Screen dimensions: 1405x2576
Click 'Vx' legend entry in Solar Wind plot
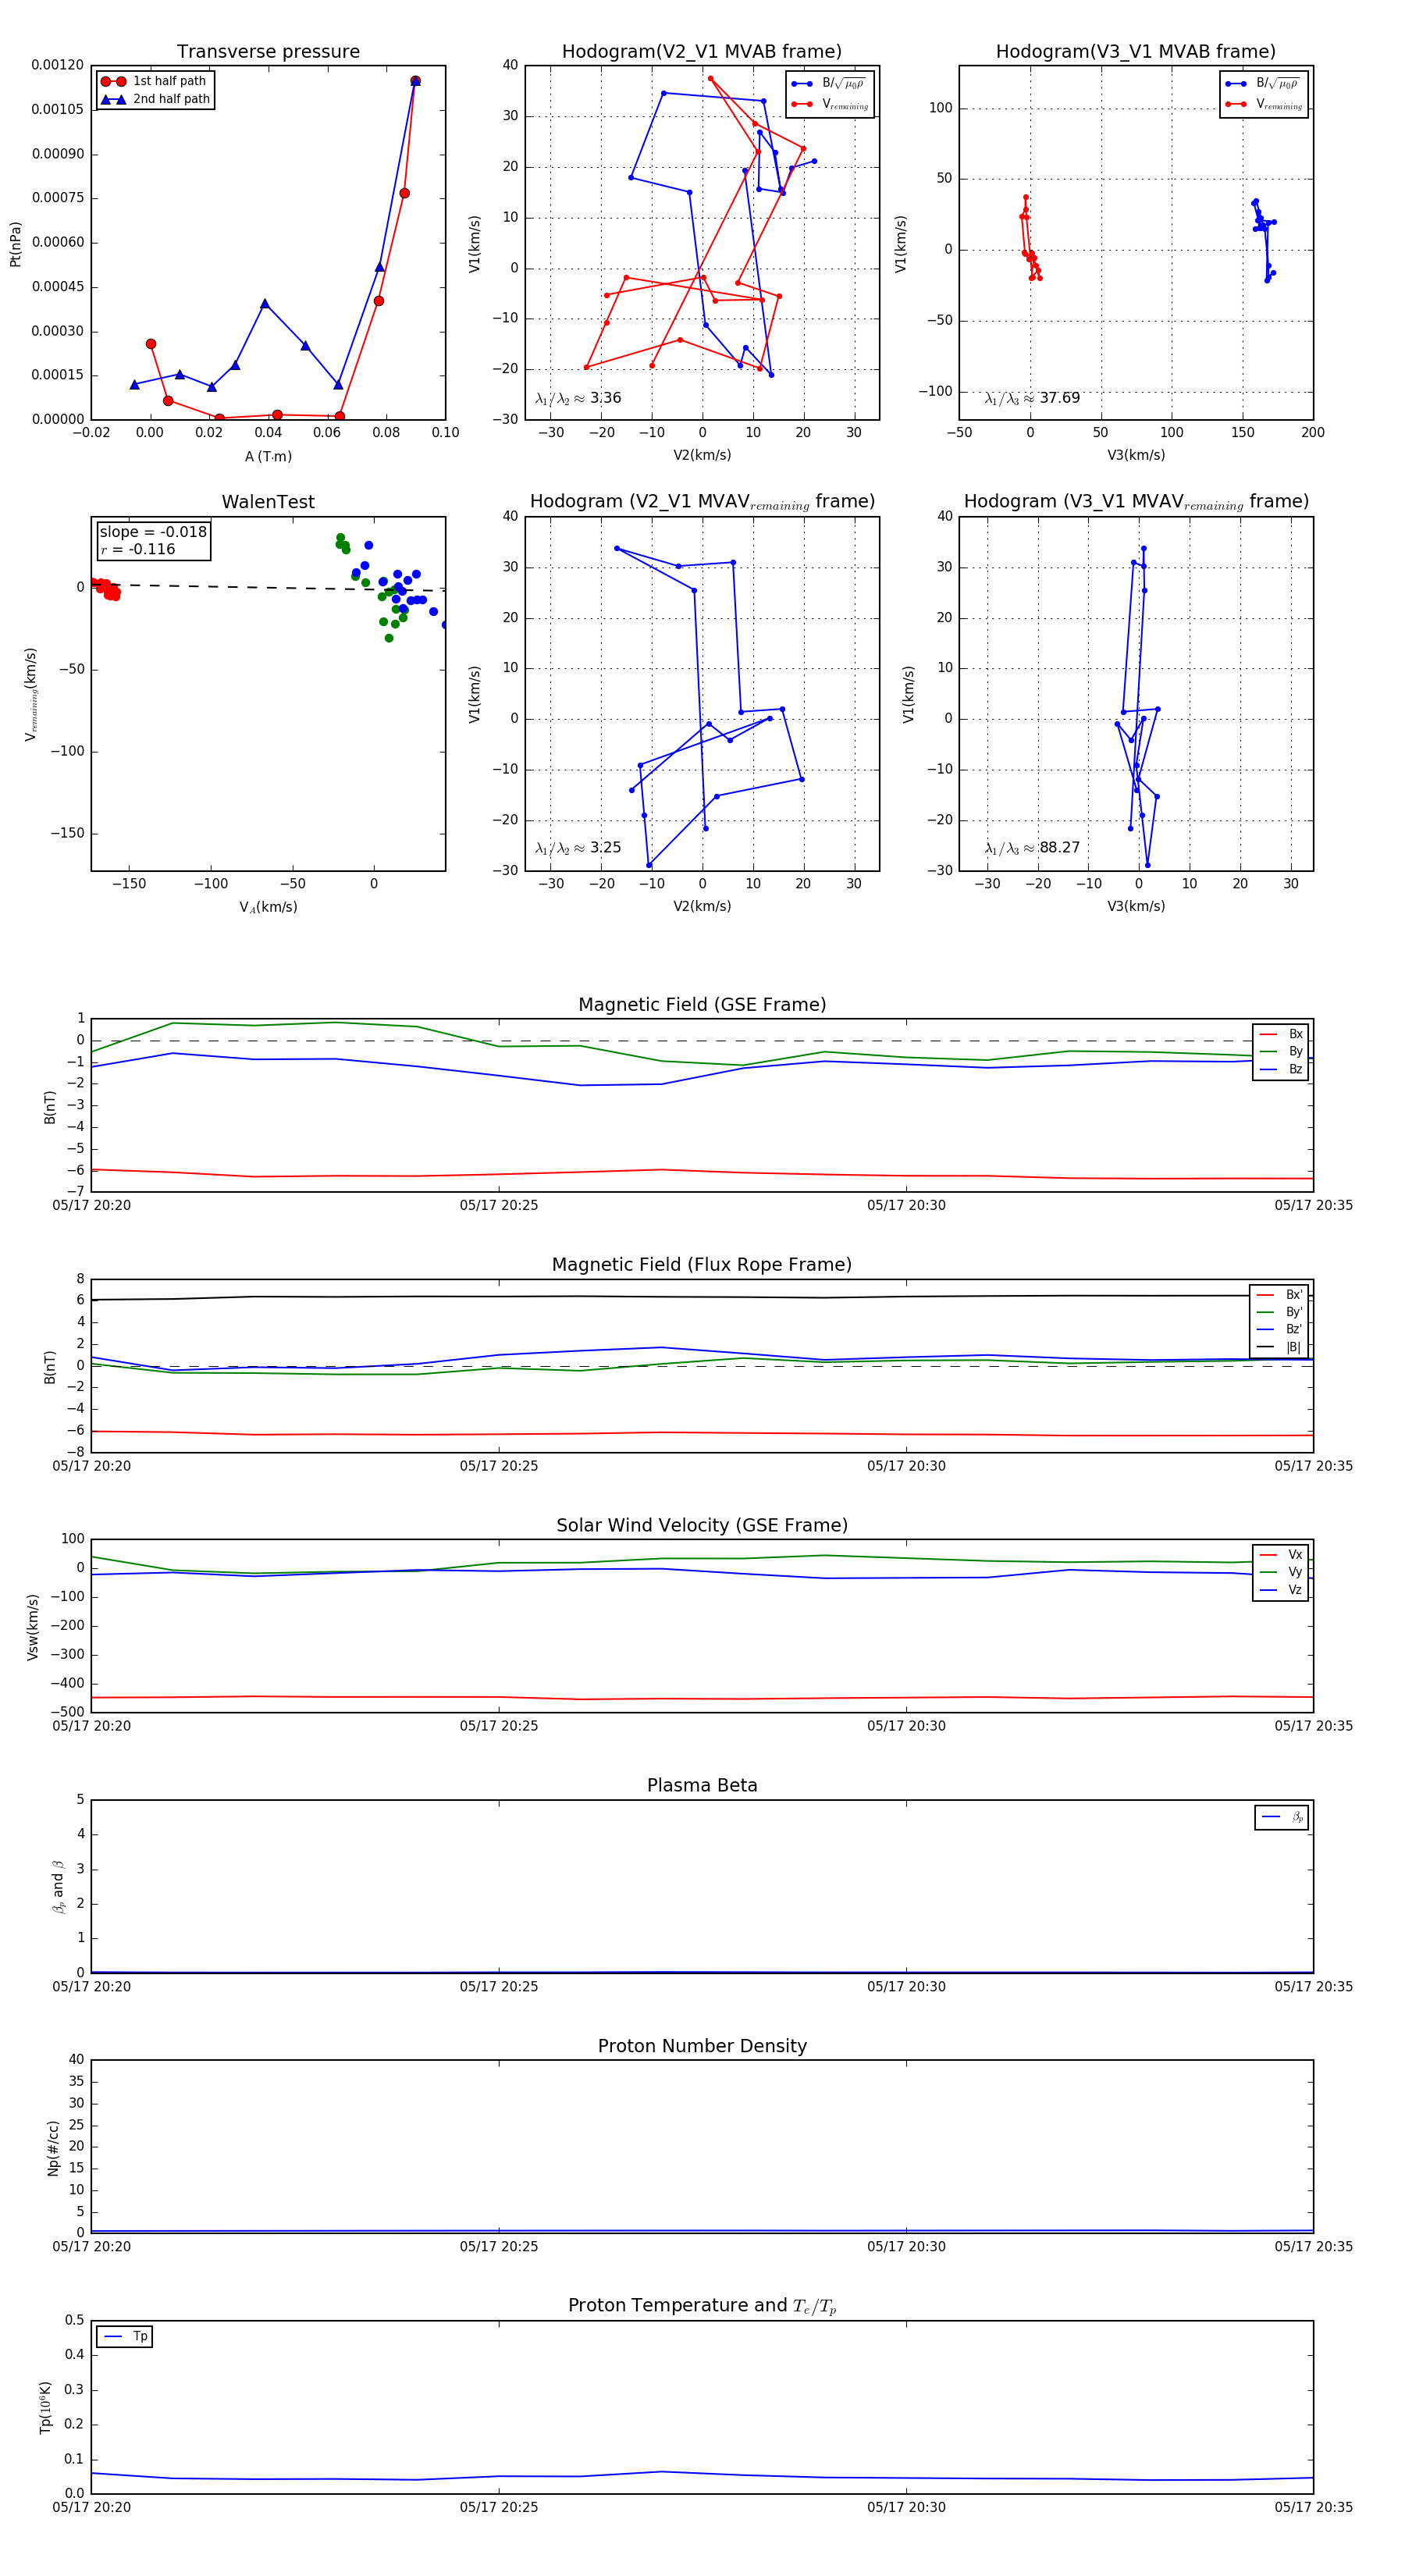click(1281, 1554)
